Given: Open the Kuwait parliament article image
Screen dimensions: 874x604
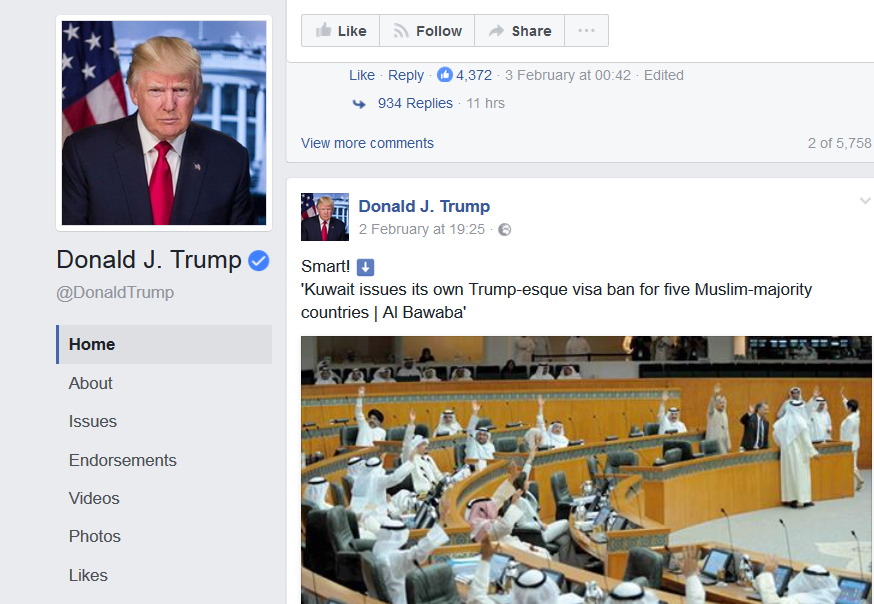Looking at the screenshot, I should [x=586, y=470].
